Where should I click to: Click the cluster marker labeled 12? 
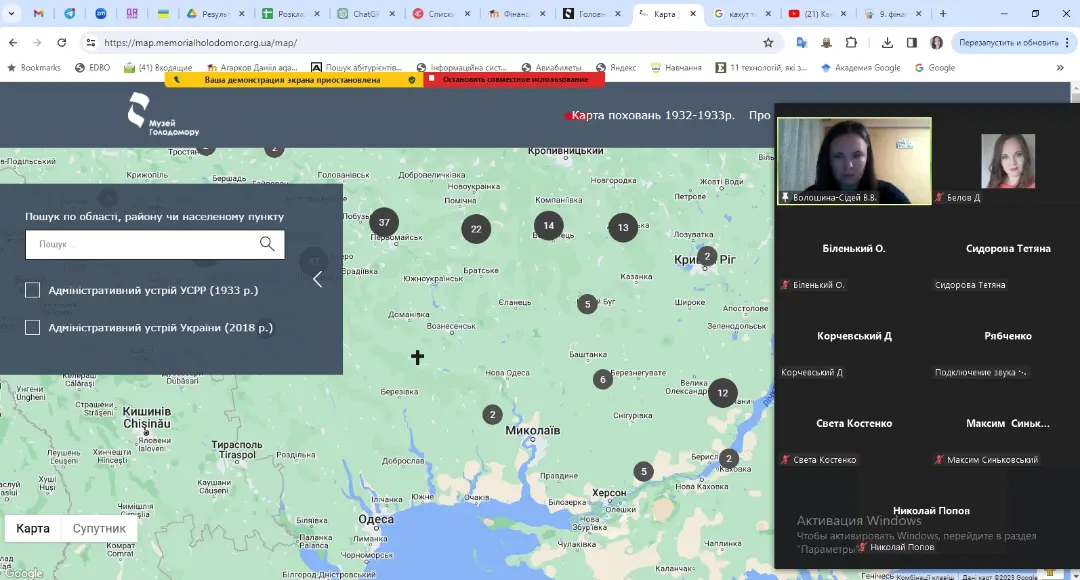pyautogui.click(x=722, y=393)
